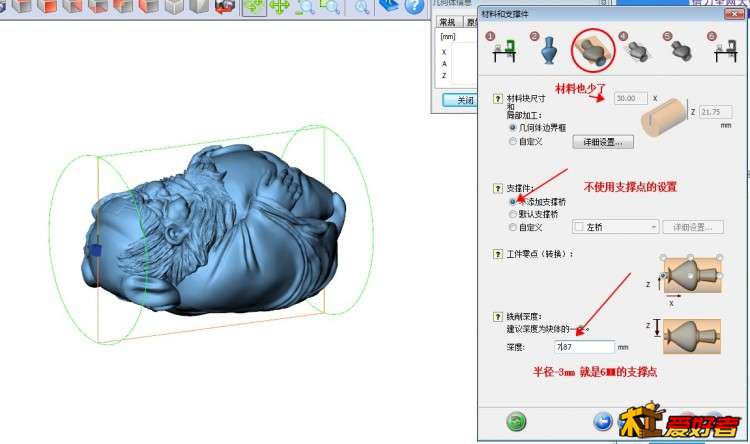The width and height of the screenshot is (750, 444).
Task: Open help for 支撑件 section
Action: (497, 188)
